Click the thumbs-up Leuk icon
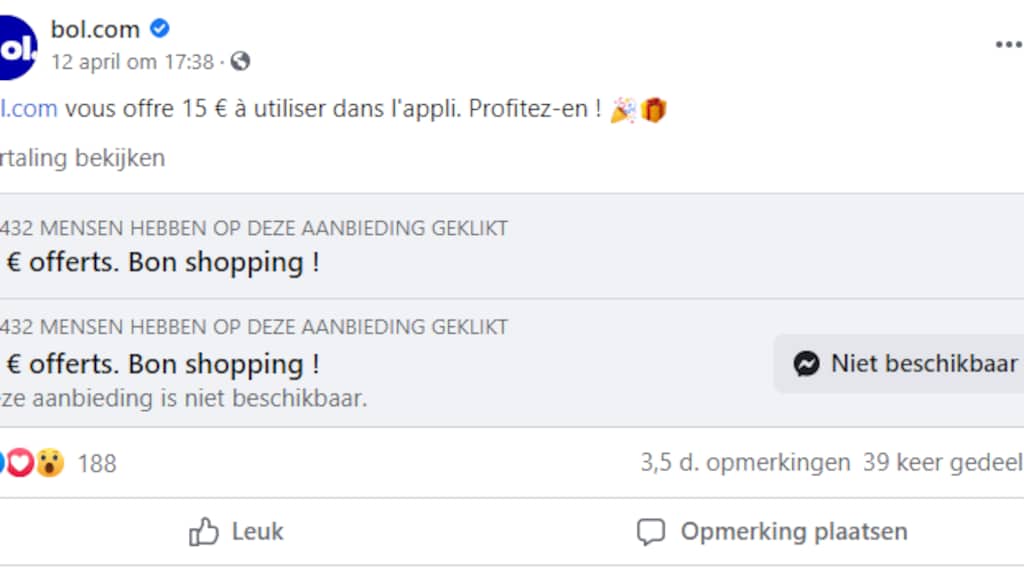Screen dimensions: 1024x576 [204, 532]
